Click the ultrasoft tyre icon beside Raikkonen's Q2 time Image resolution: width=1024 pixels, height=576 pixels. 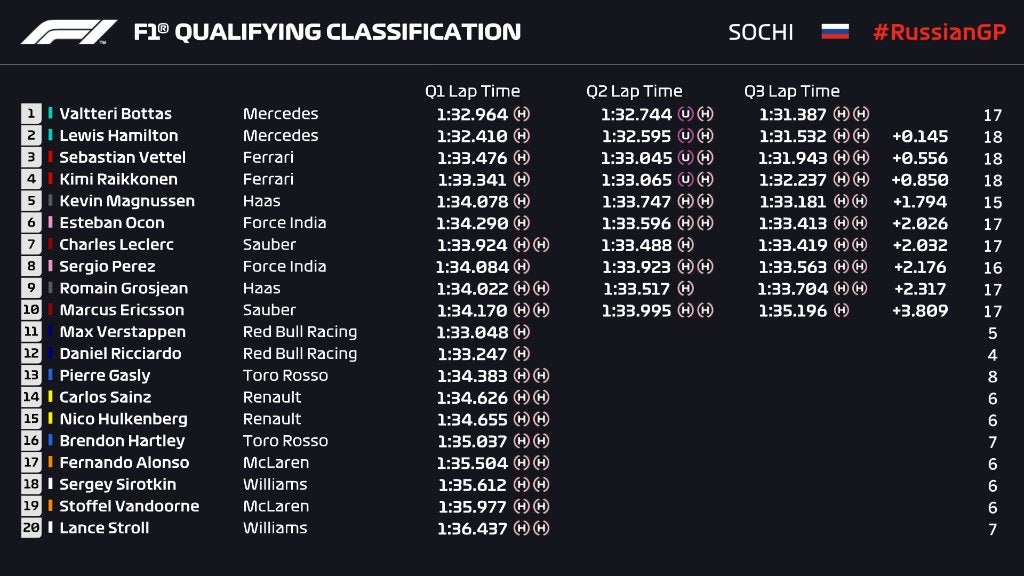click(x=686, y=180)
